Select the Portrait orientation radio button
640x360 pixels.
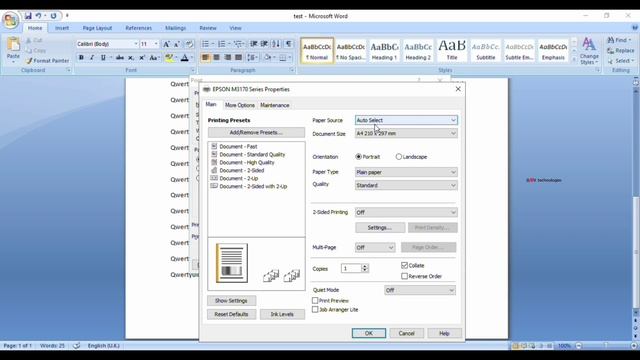click(x=358, y=157)
